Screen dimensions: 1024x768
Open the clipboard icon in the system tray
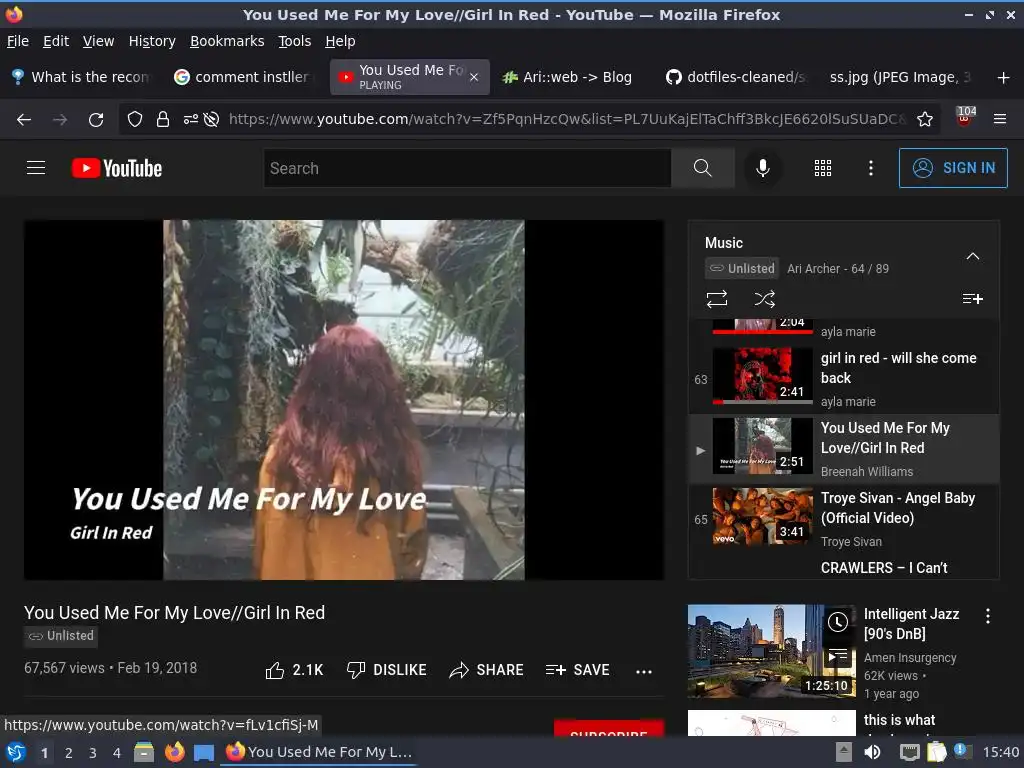click(x=936, y=752)
